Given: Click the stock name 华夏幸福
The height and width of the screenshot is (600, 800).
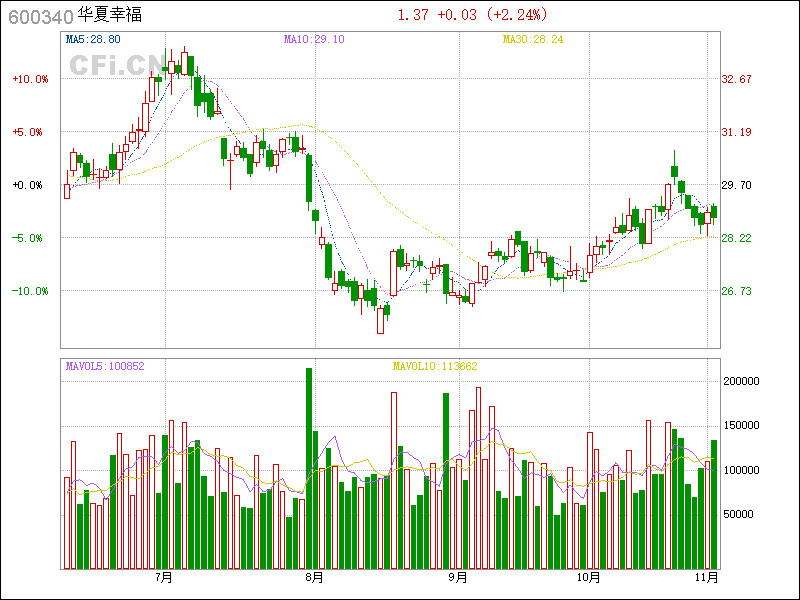Looking at the screenshot, I should pyautogui.click(x=109, y=16).
